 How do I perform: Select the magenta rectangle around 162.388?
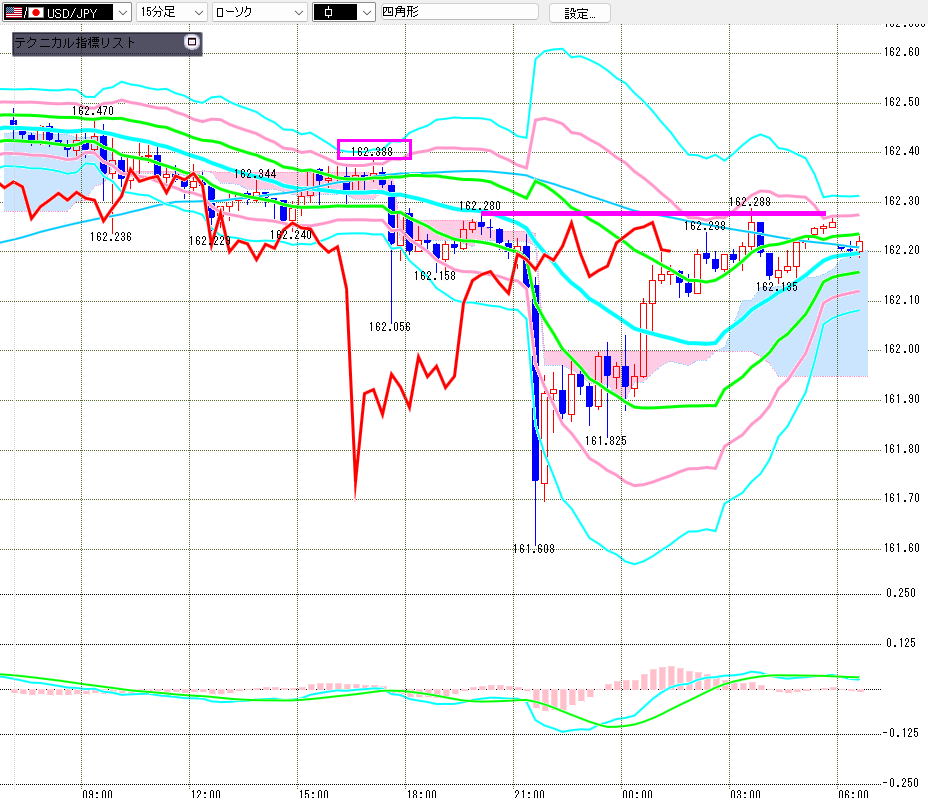click(x=374, y=149)
